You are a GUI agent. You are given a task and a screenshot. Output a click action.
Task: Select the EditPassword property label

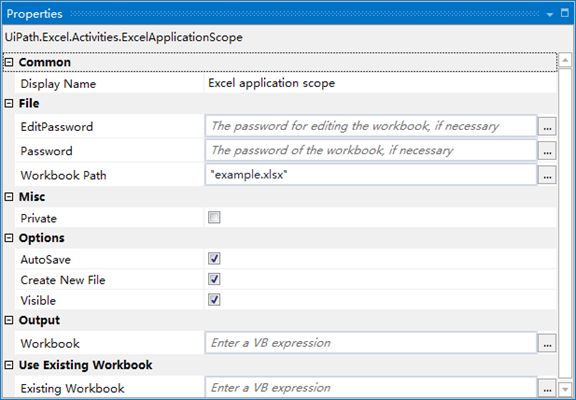coord(57,127)
